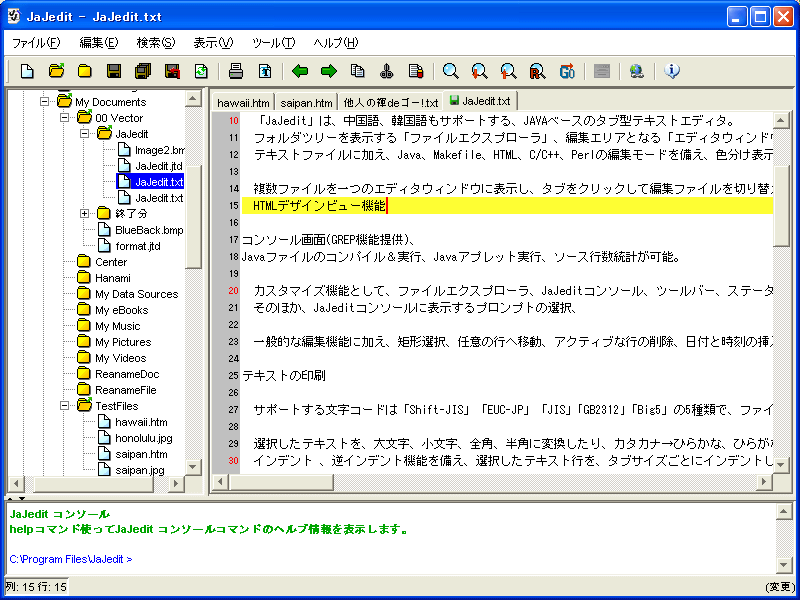800x600 pixels.
Task: Print the text using the printer icon
Action: click(236, 71)
